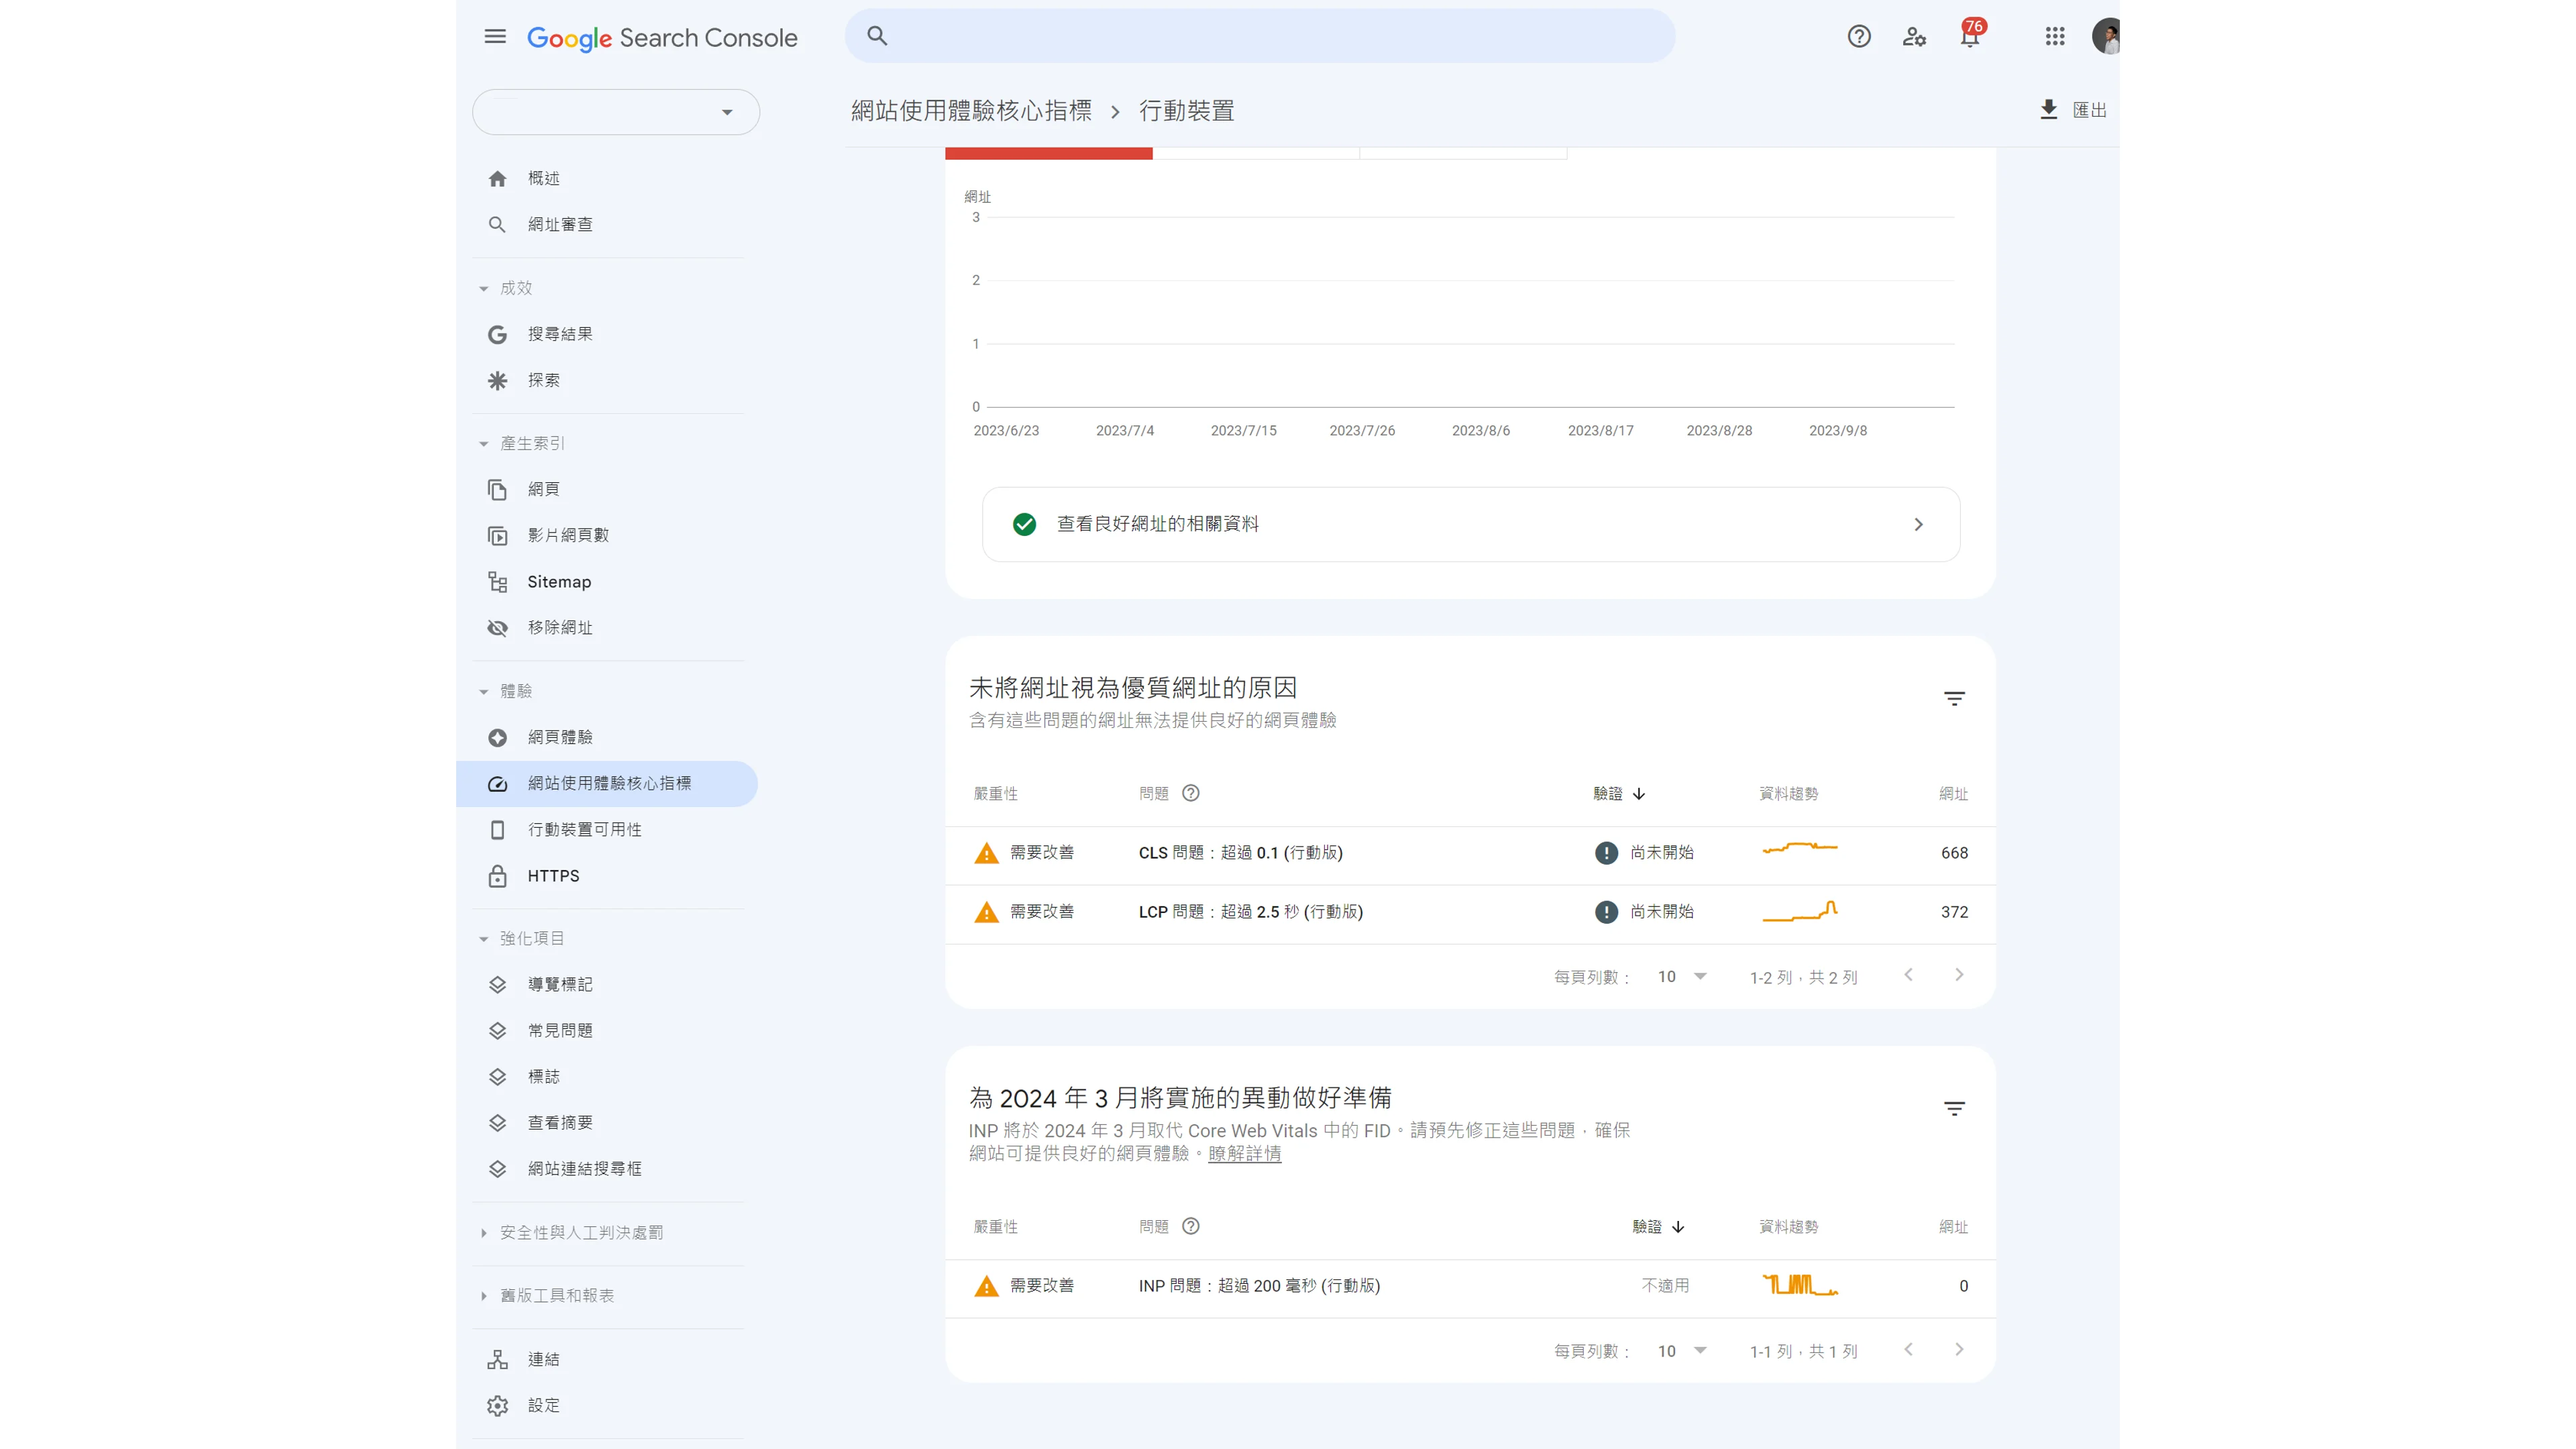2576x1449 pixels.
Task: Click filter icon in 2024 年 3 月 section
Action: tap(1954, 1108)
